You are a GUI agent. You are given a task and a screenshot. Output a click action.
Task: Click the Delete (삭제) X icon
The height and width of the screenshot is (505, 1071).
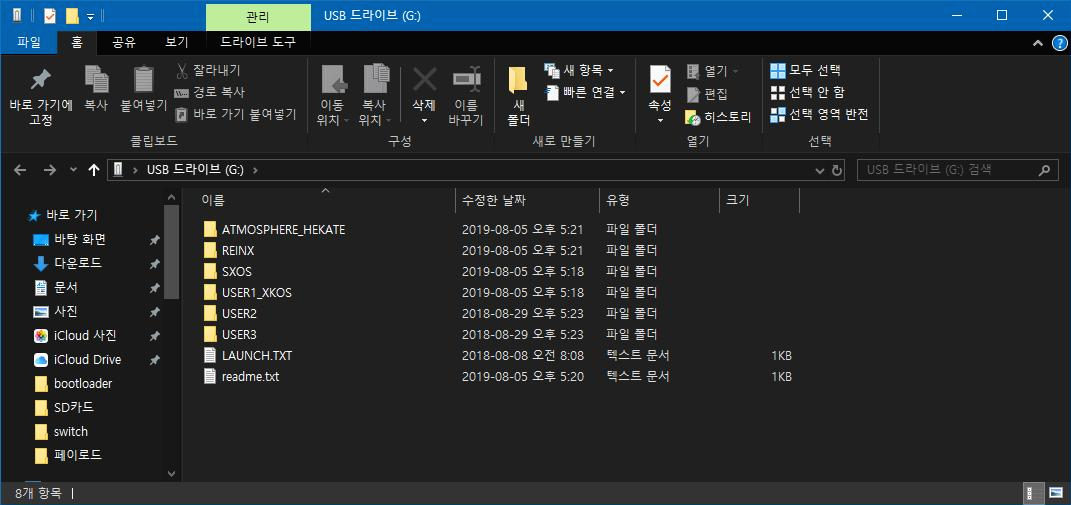click(424, 81)
